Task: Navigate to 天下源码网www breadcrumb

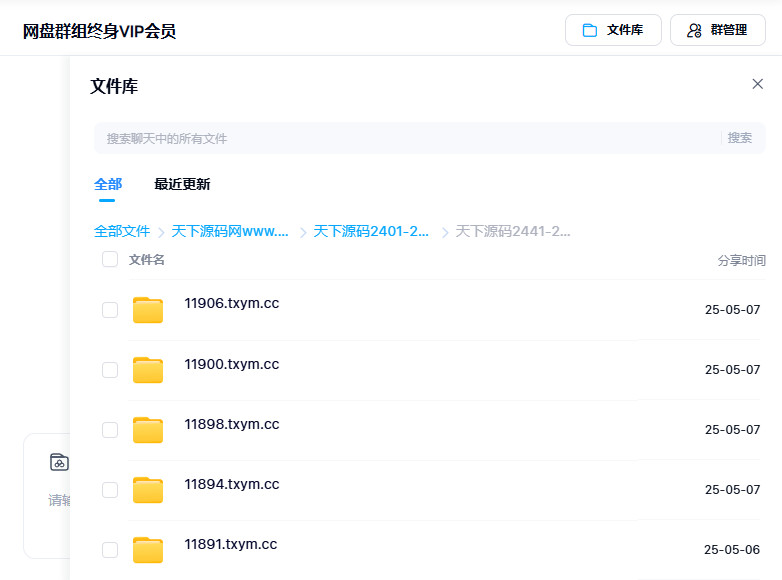Action: [230, 231]
